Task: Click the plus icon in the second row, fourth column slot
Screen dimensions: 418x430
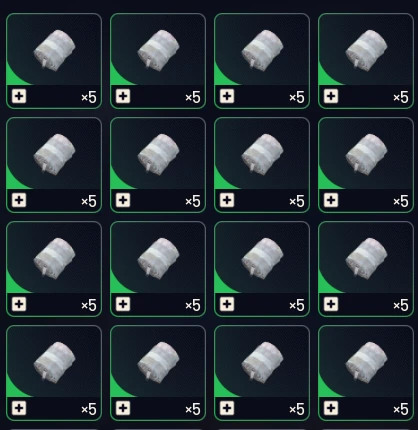Action: [x=331, y=200]
